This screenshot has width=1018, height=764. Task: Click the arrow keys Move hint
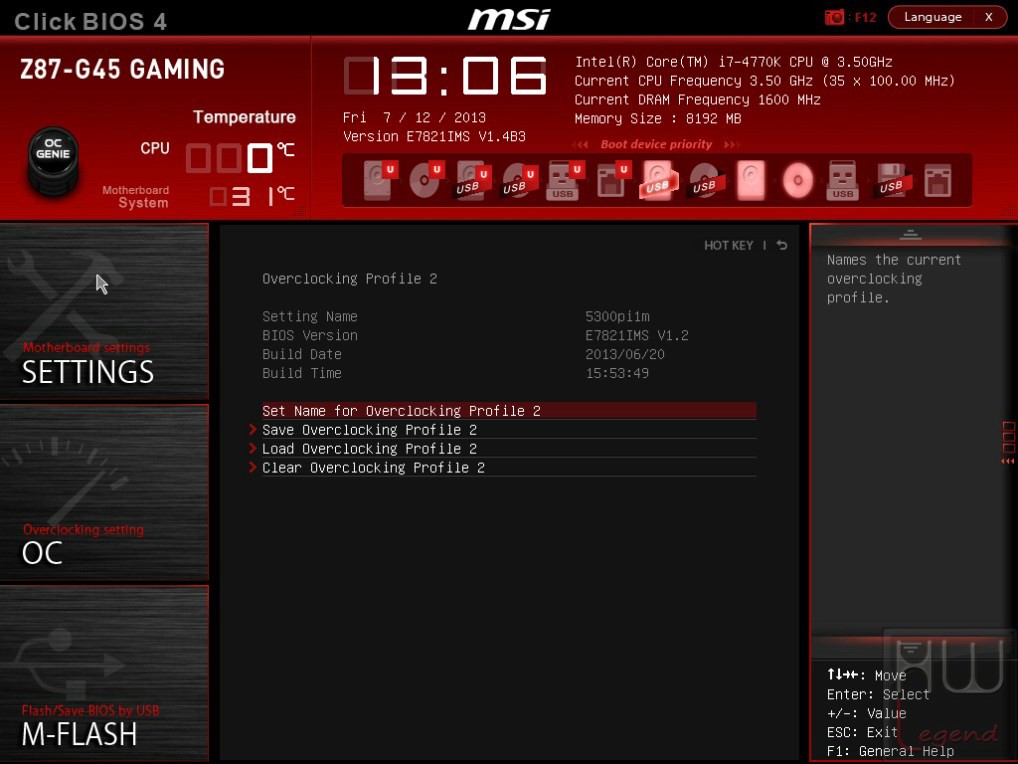point(866,675)
